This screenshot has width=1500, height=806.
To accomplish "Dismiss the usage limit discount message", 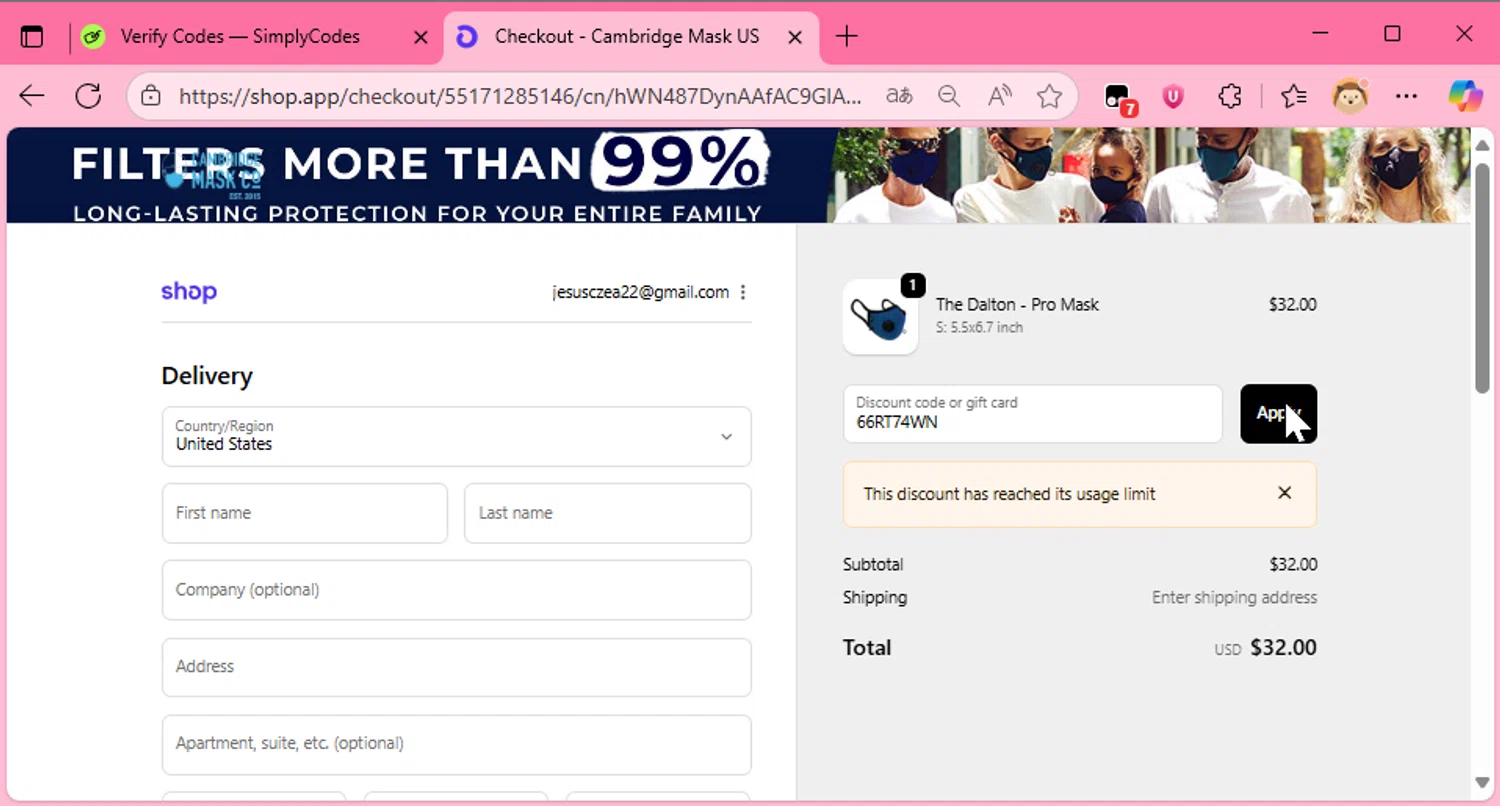I will click(1285, 493).
